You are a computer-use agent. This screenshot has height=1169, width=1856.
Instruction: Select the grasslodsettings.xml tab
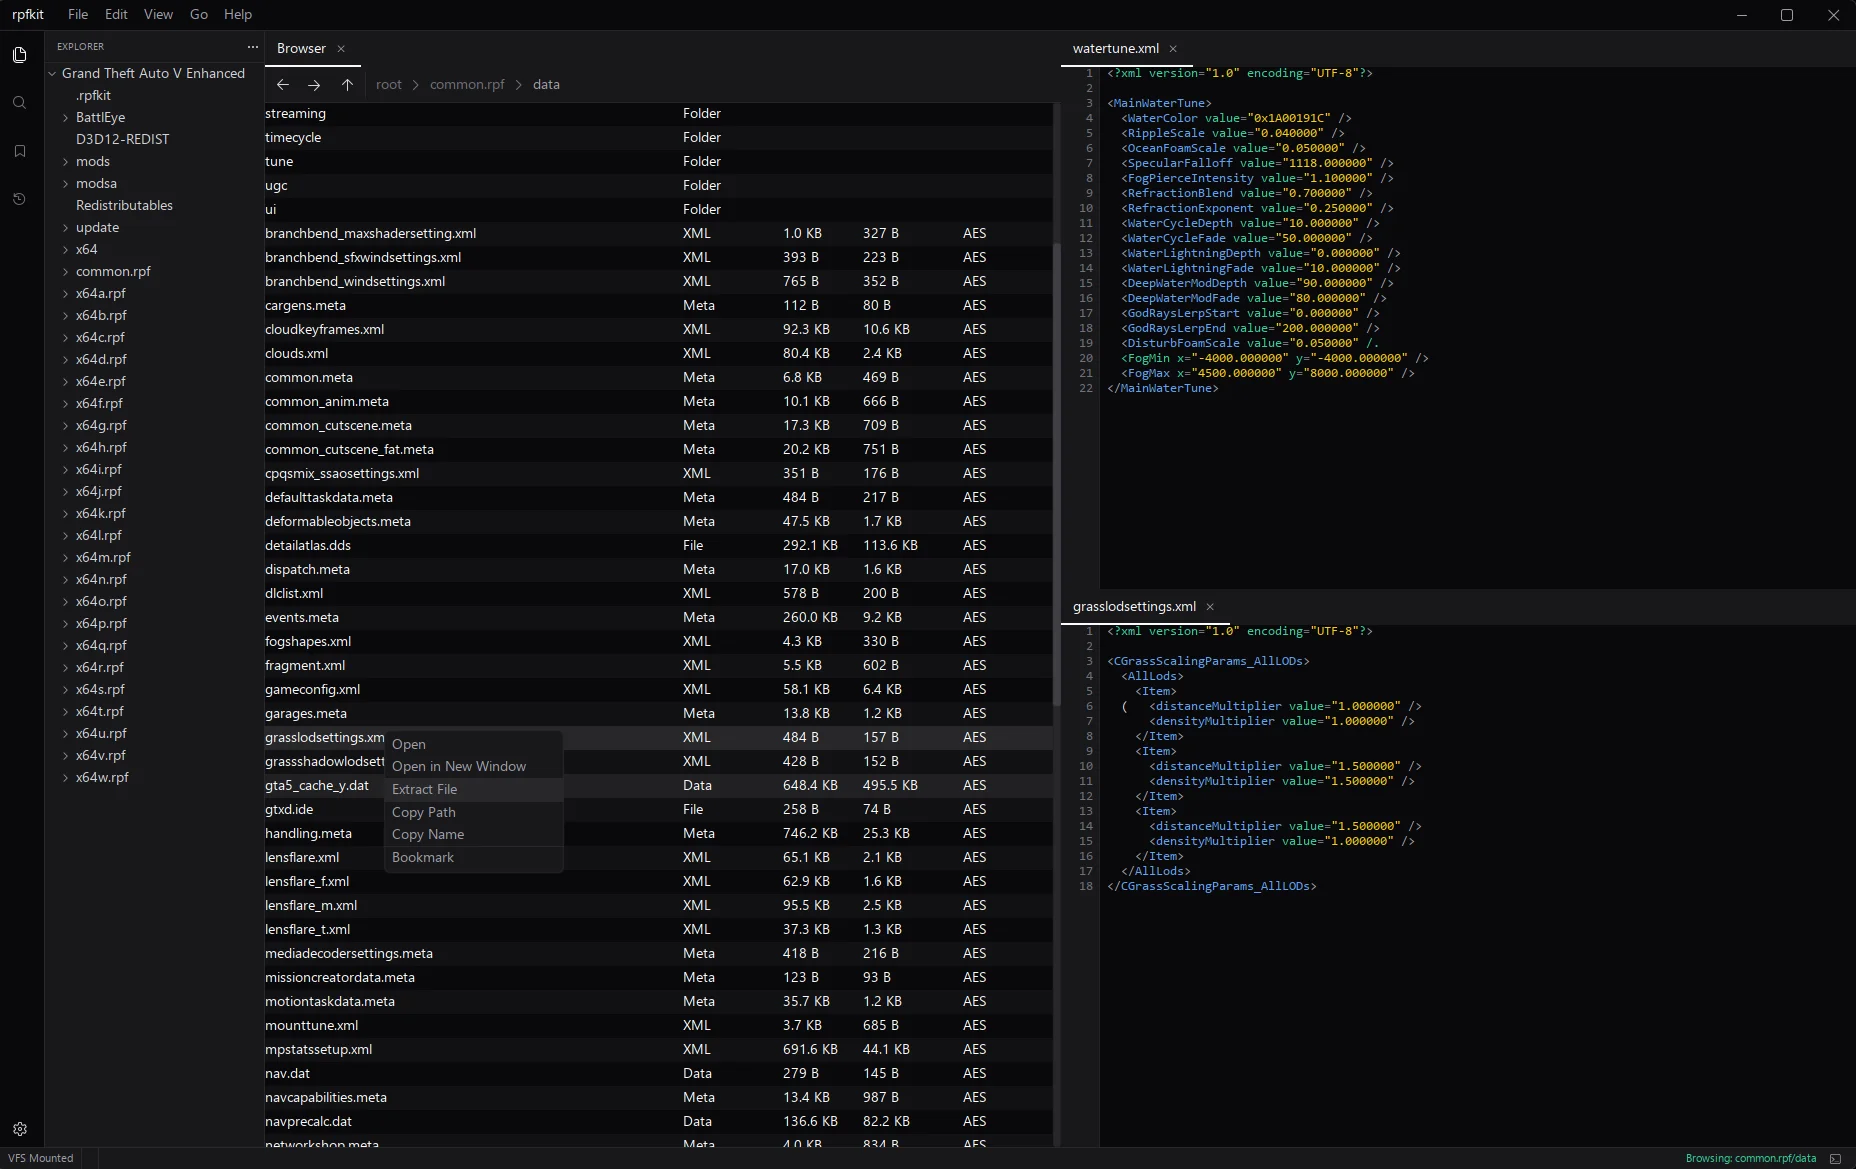(x=1134, y=607)
